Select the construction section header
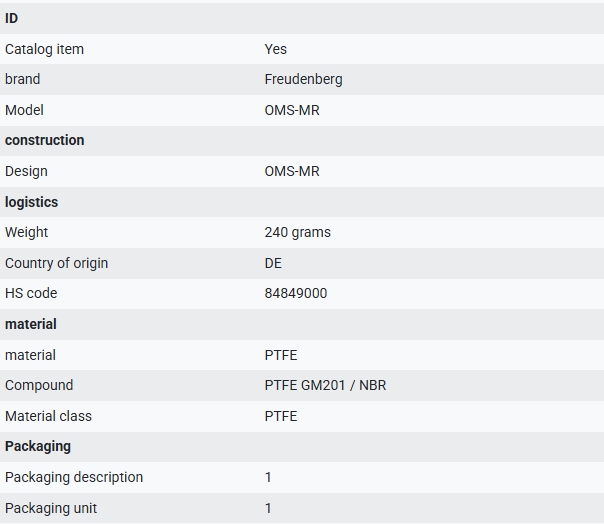Viewport: 604px width, 524px height. pos(44,140)
